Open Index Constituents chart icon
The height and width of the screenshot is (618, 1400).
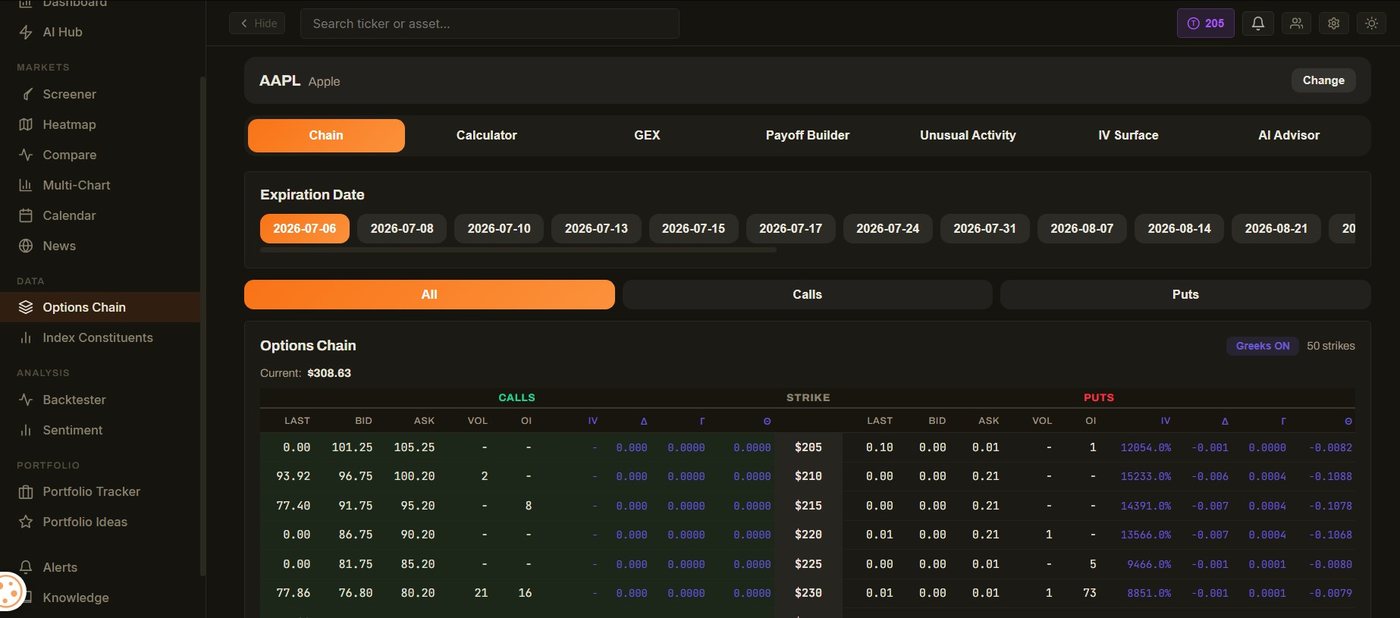[26, 338]
